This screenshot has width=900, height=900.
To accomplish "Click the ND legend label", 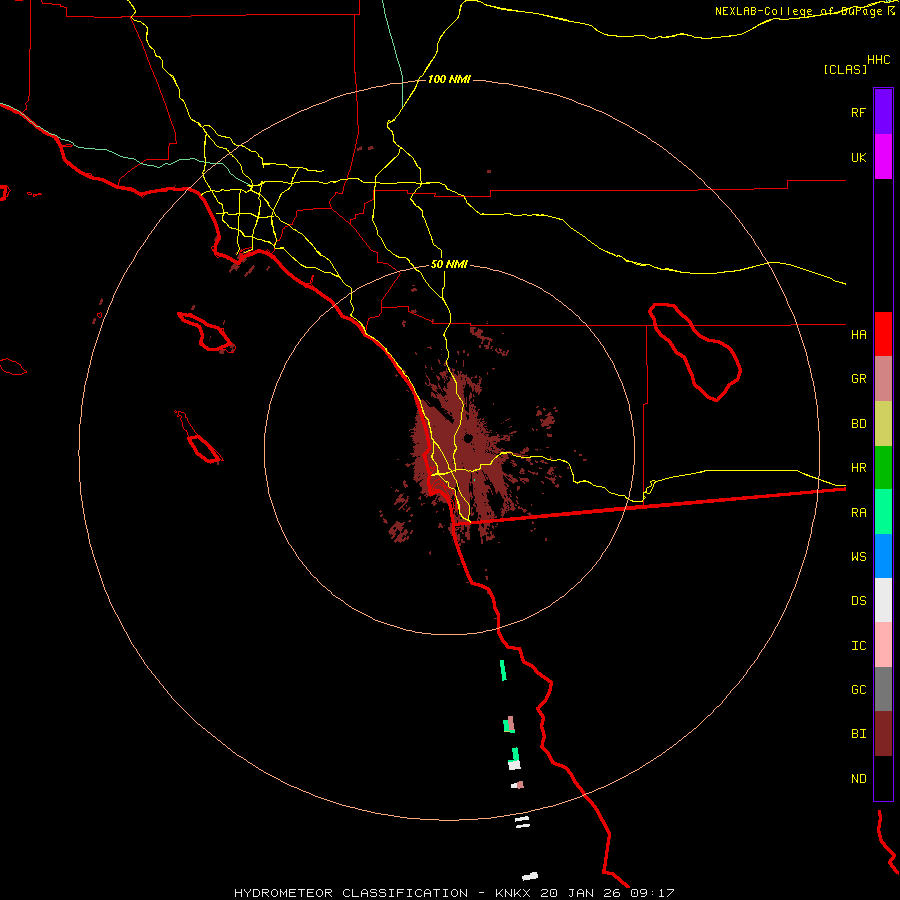I will pyautogui.click(x=858, y=779).
